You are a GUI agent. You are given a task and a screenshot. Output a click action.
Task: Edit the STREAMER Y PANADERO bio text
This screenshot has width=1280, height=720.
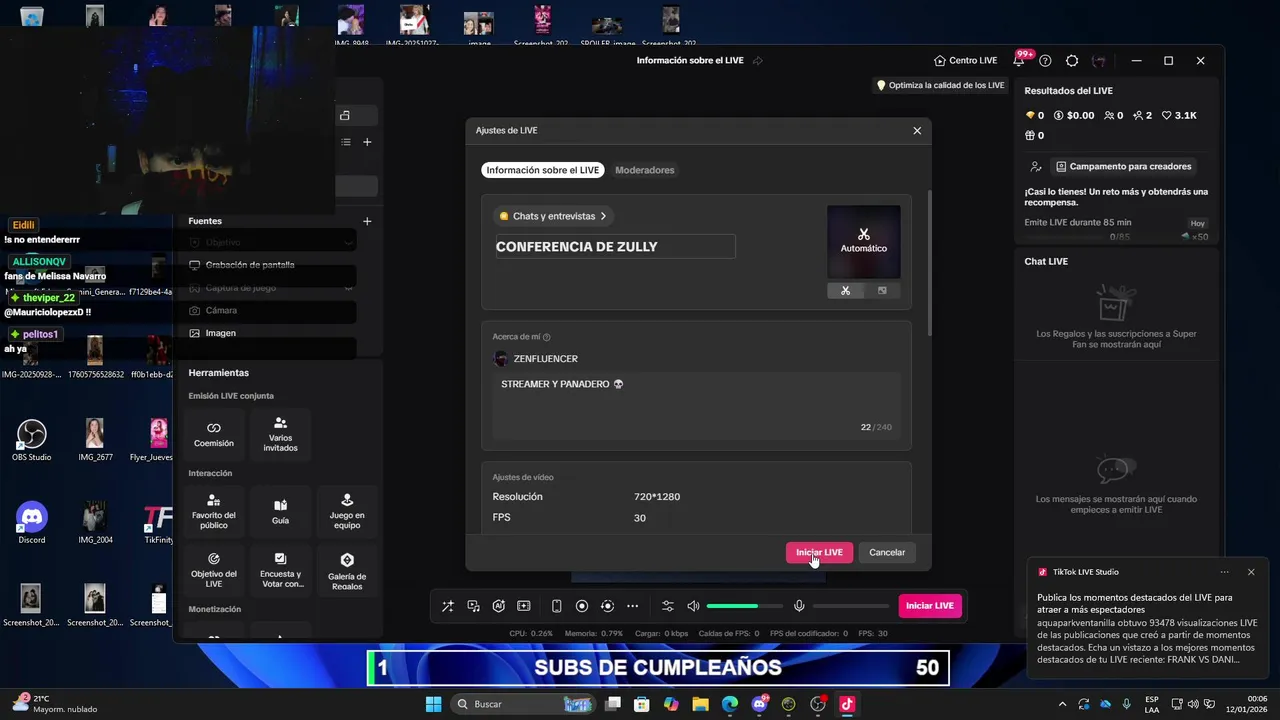[696, 404]
